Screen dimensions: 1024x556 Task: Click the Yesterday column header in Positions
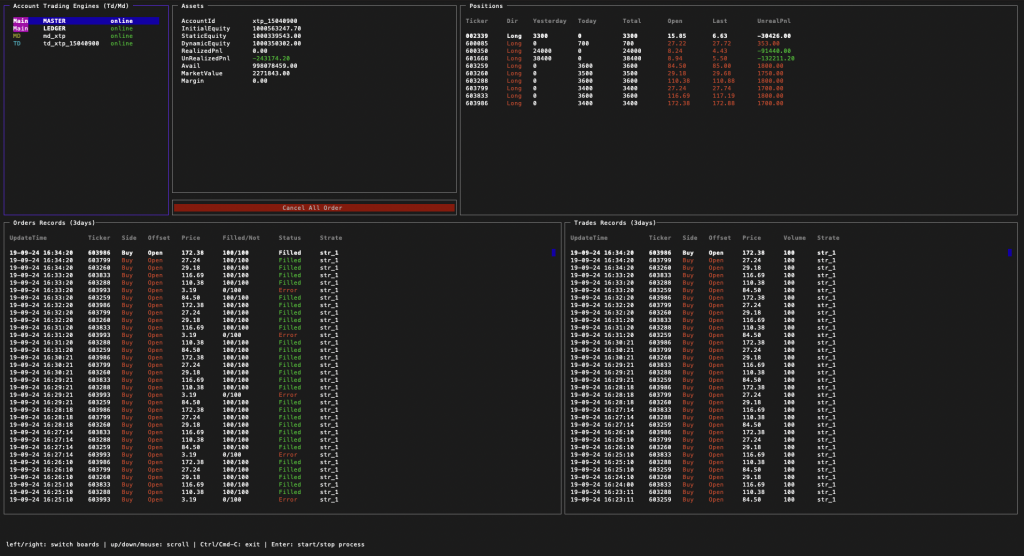click(x=550, y=21)
